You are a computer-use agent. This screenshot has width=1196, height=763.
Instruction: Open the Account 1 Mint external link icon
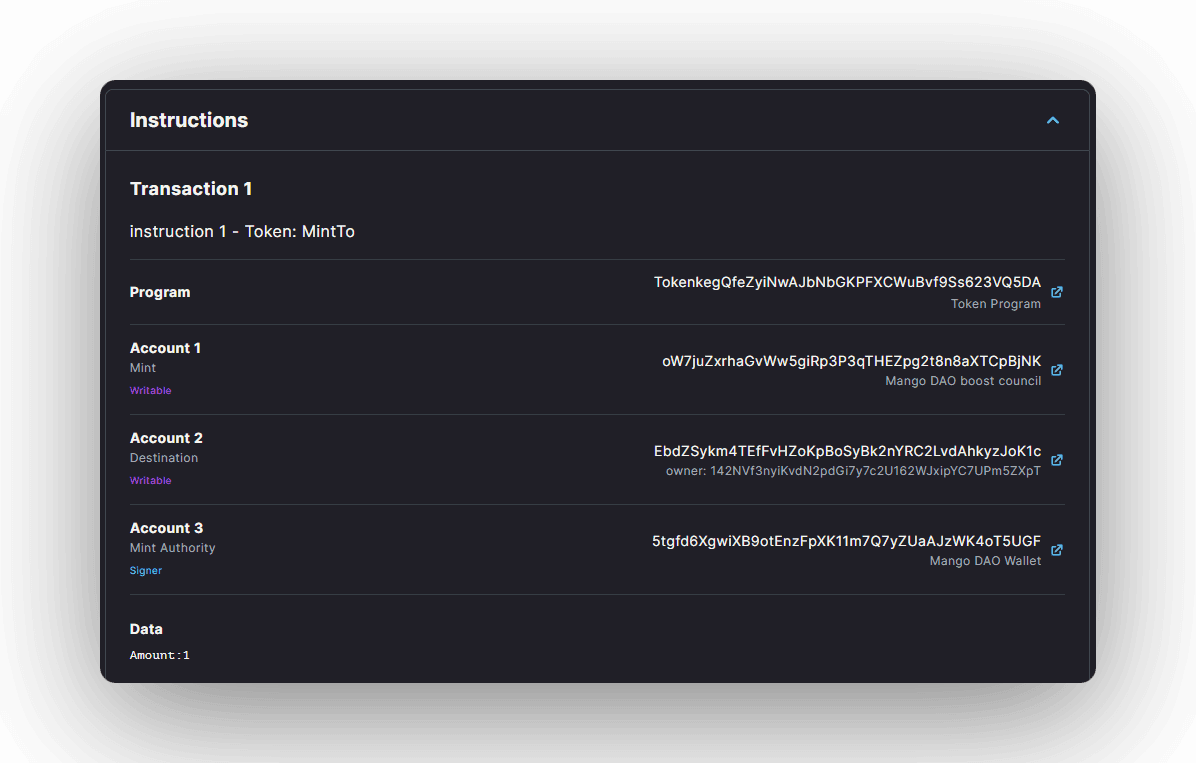point(1057,370)
